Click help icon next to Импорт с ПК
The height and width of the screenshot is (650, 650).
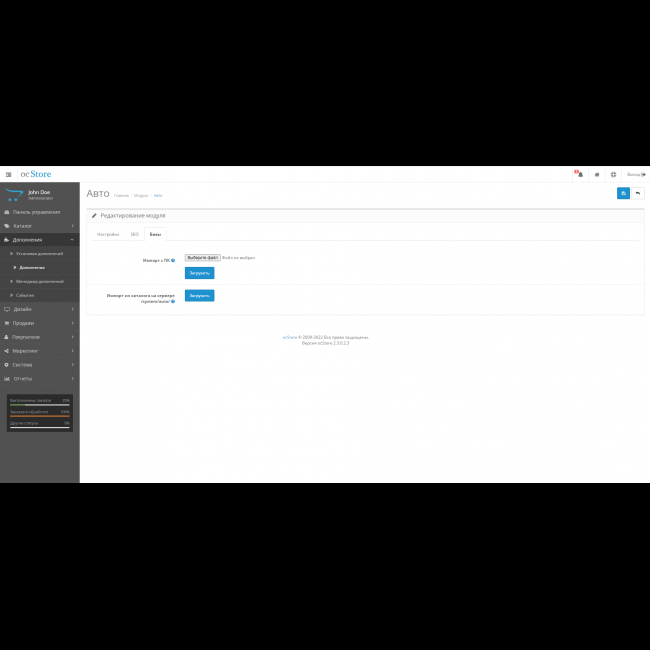172,259
